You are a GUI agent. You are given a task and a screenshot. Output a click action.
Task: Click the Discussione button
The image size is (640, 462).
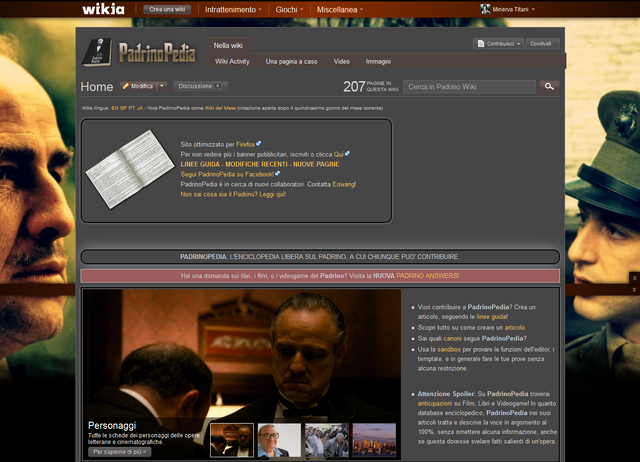[x=200, y=86]
